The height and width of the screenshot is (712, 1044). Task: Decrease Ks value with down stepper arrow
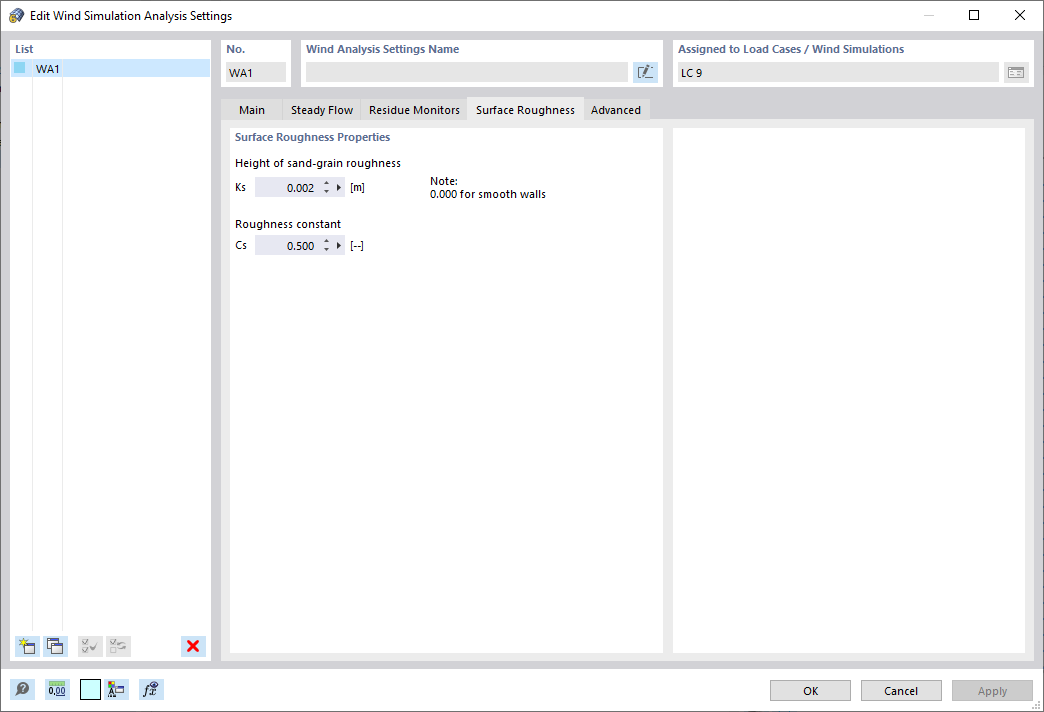point(326,192)
